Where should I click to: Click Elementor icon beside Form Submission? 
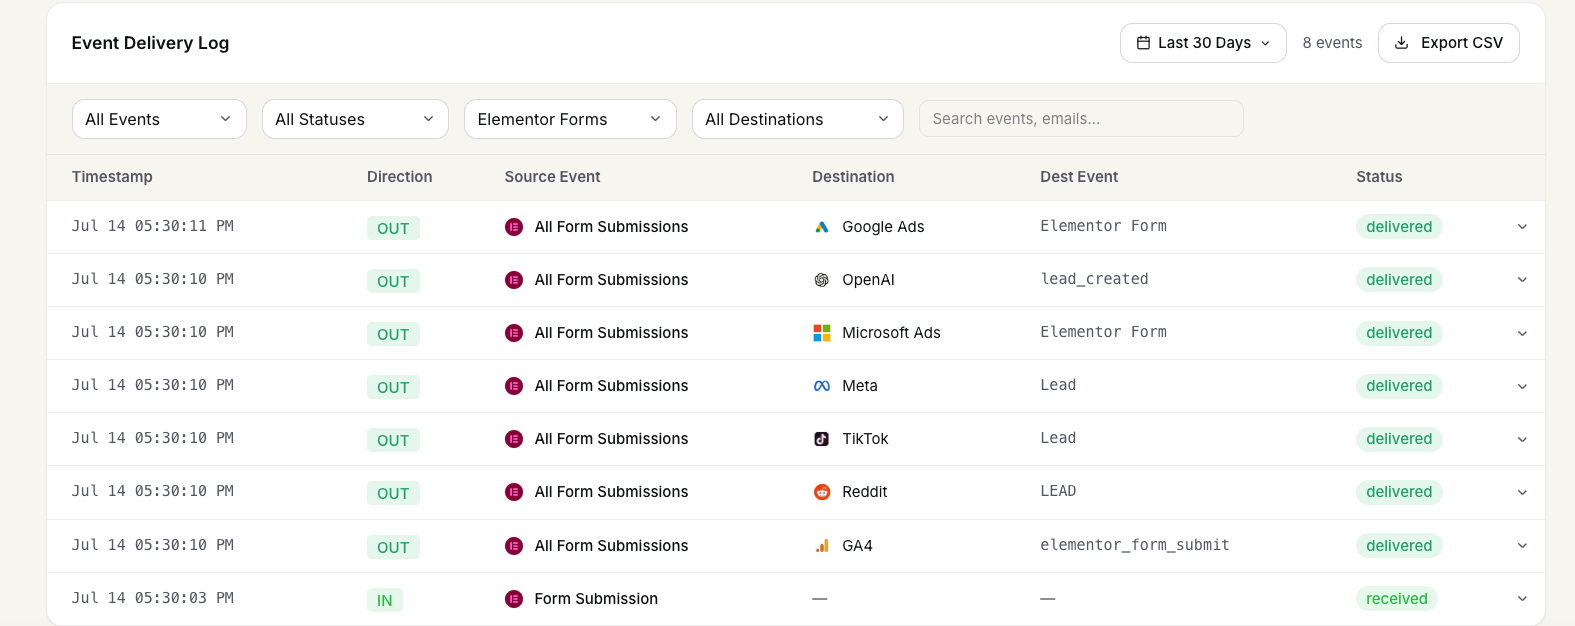point(514,599)
